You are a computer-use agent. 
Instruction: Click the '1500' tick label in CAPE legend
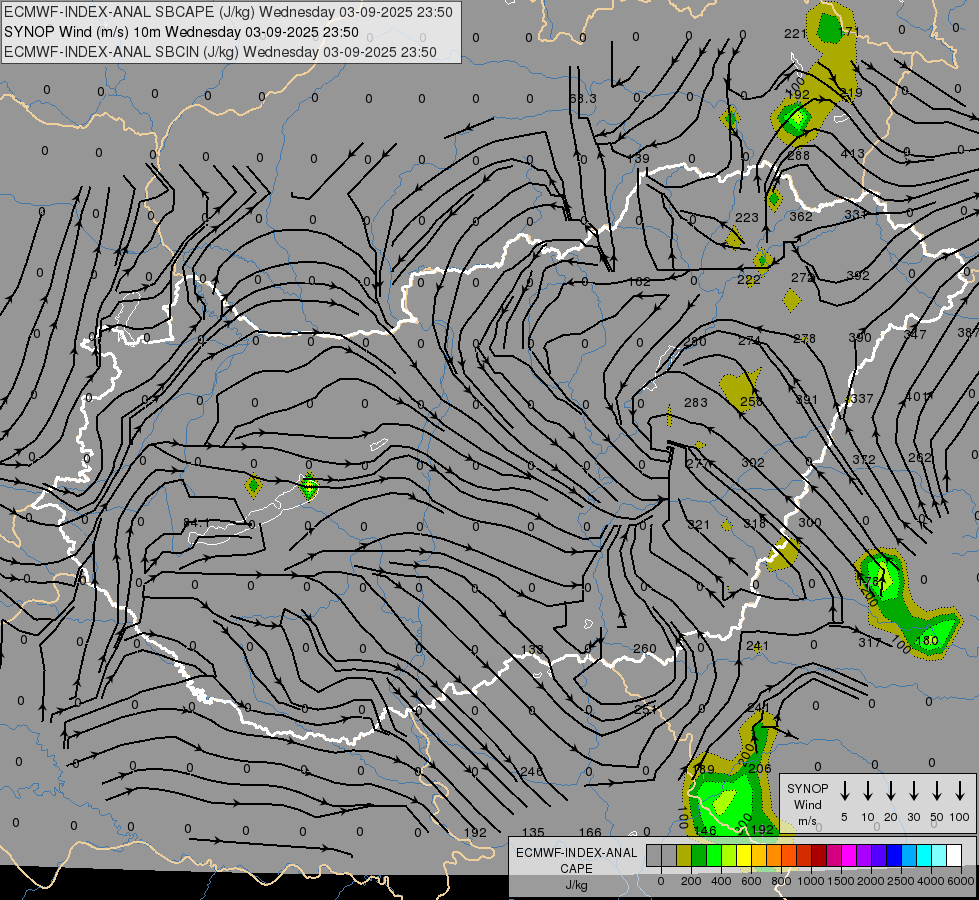[841, 881]
